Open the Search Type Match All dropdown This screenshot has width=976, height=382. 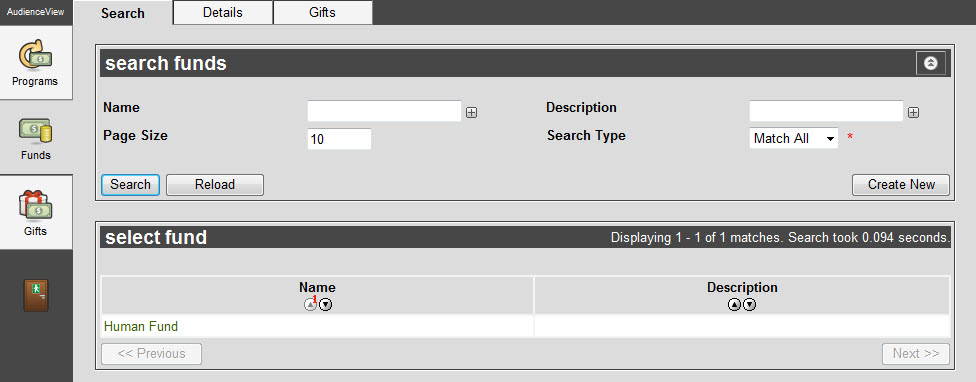794,138
